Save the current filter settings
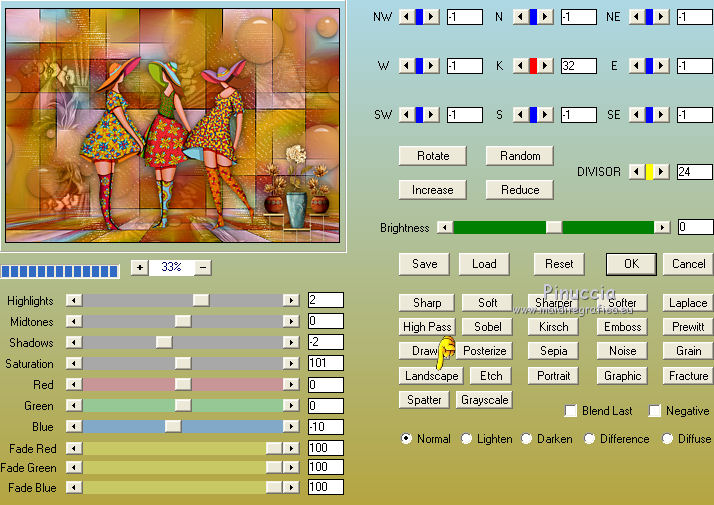 click(424, 264)
